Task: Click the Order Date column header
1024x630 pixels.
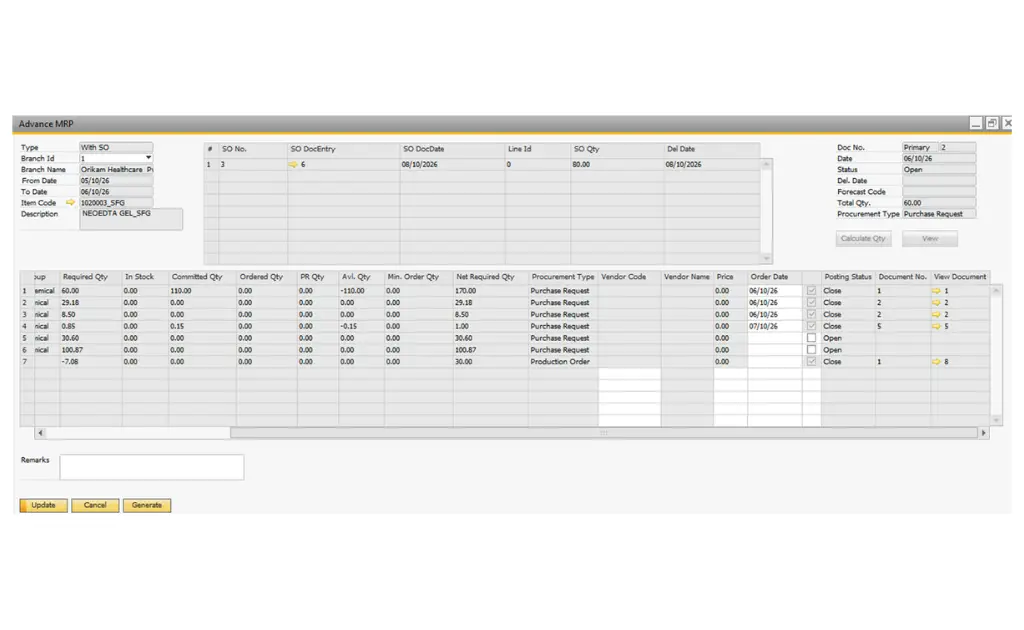Action: pos(775,277)
